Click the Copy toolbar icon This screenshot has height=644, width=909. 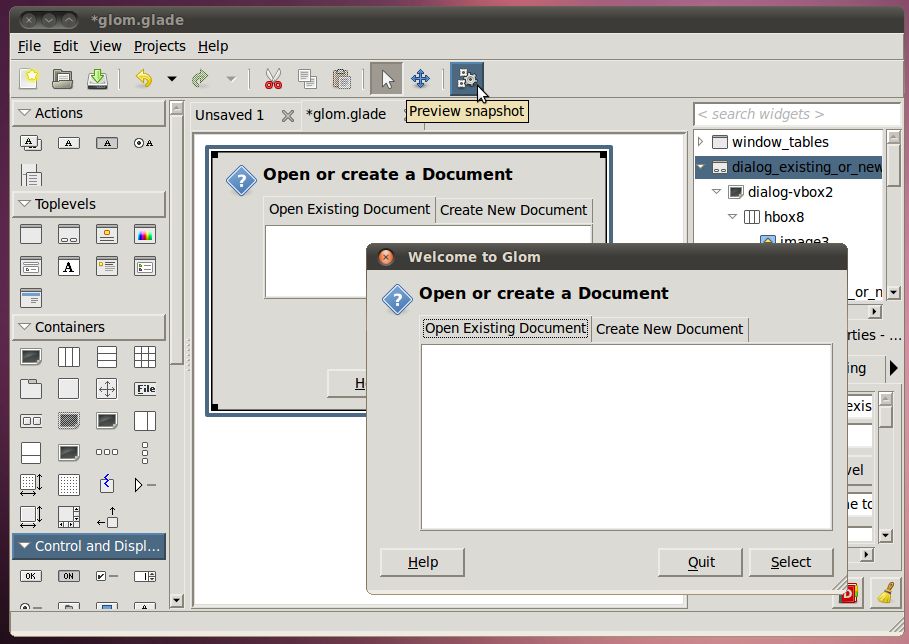coord(307,78)
